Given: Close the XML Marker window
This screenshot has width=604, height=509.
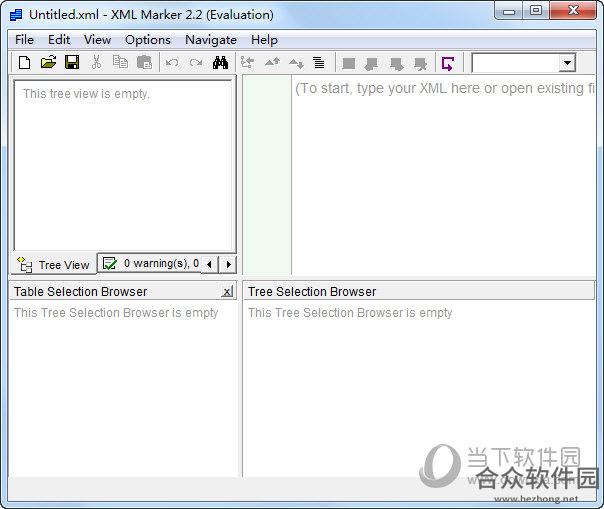Looking at the screenshot, I should pyautogui.click(x=573, y=10).
